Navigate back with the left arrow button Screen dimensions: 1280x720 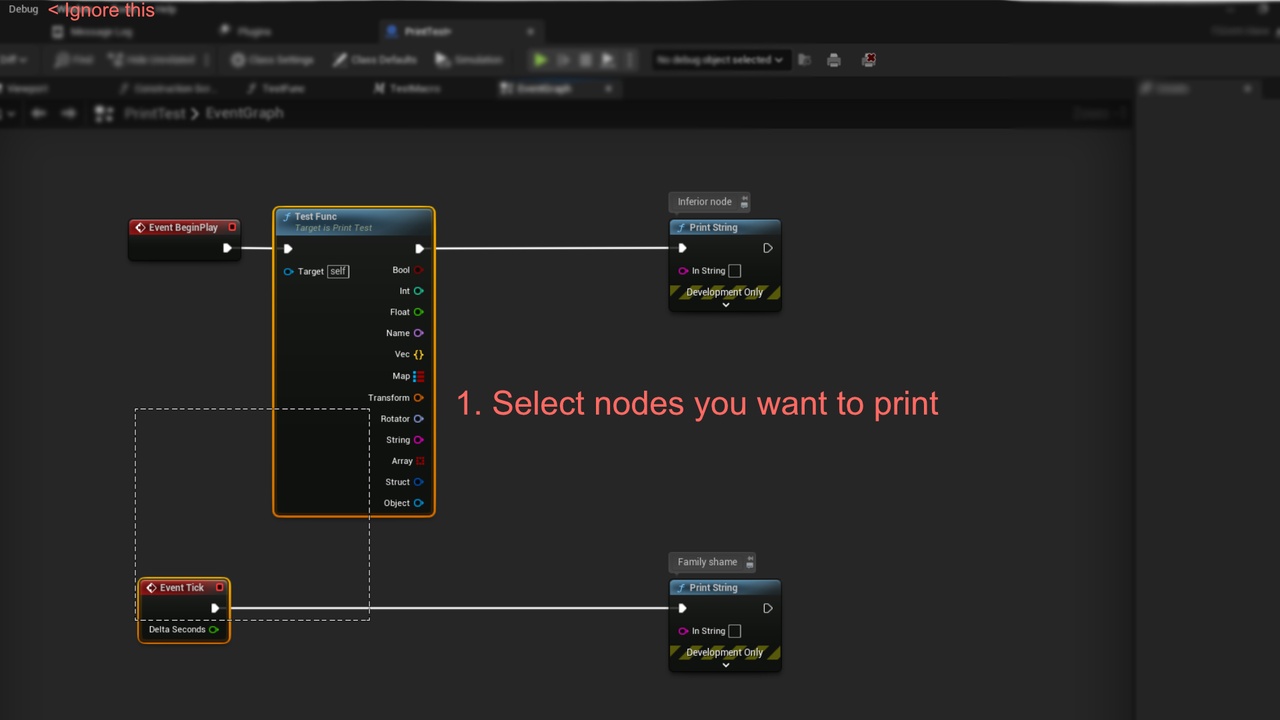click(39, 113)
